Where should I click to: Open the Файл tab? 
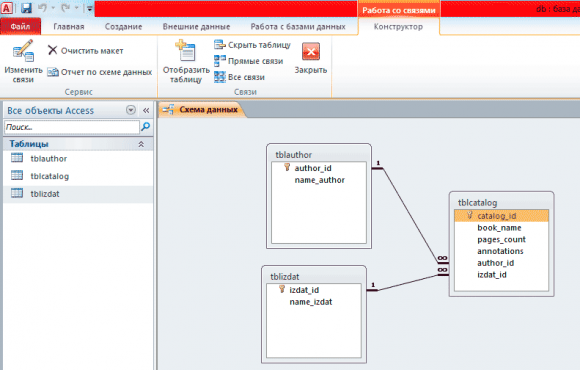(x=20, y=27)
